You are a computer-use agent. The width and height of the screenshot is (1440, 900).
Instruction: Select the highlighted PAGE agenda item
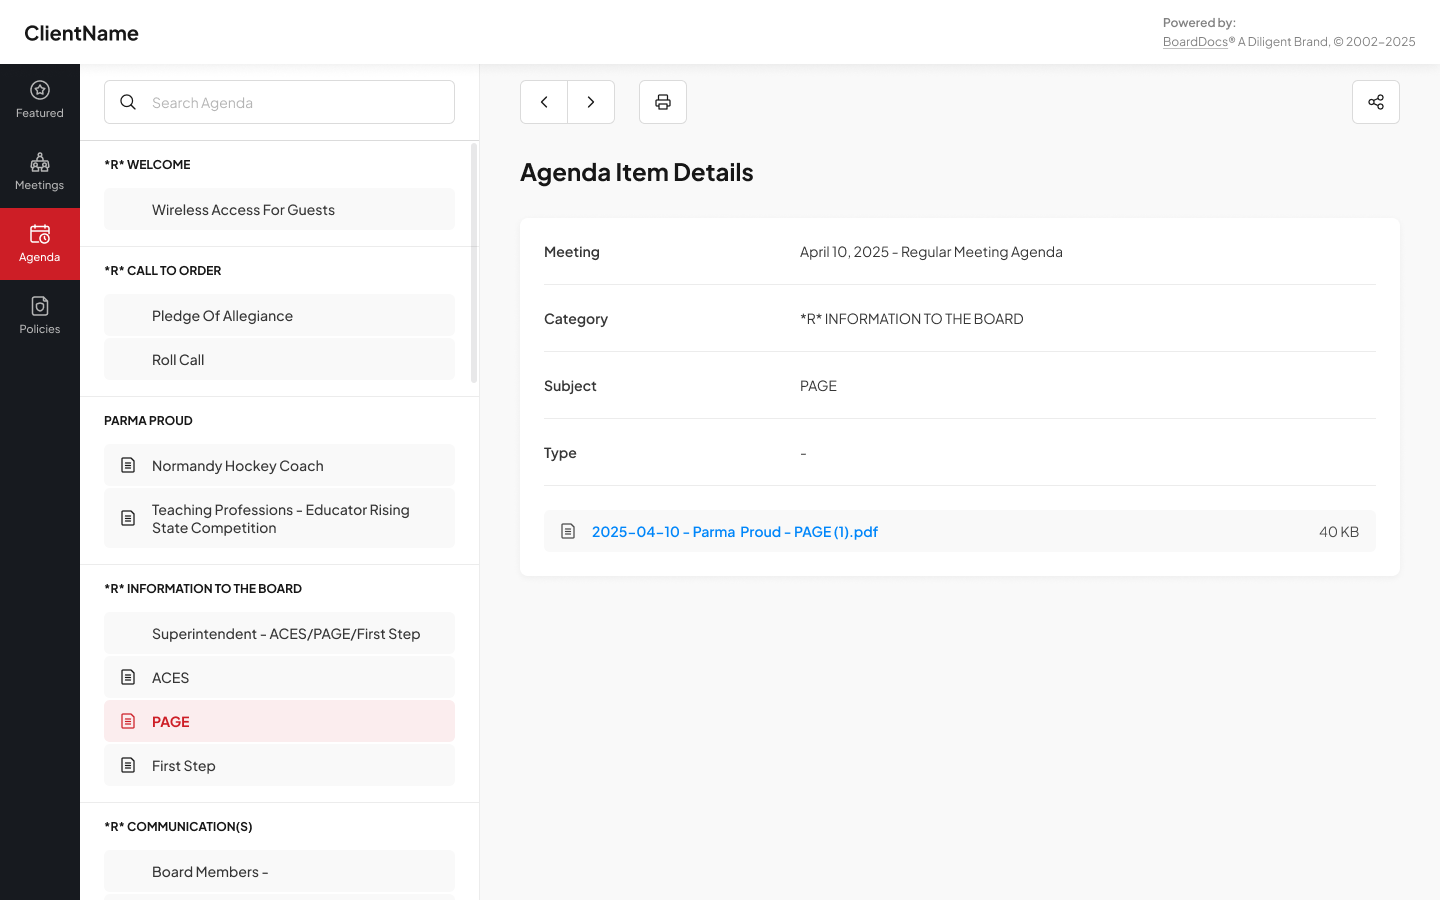coord(279,721)
